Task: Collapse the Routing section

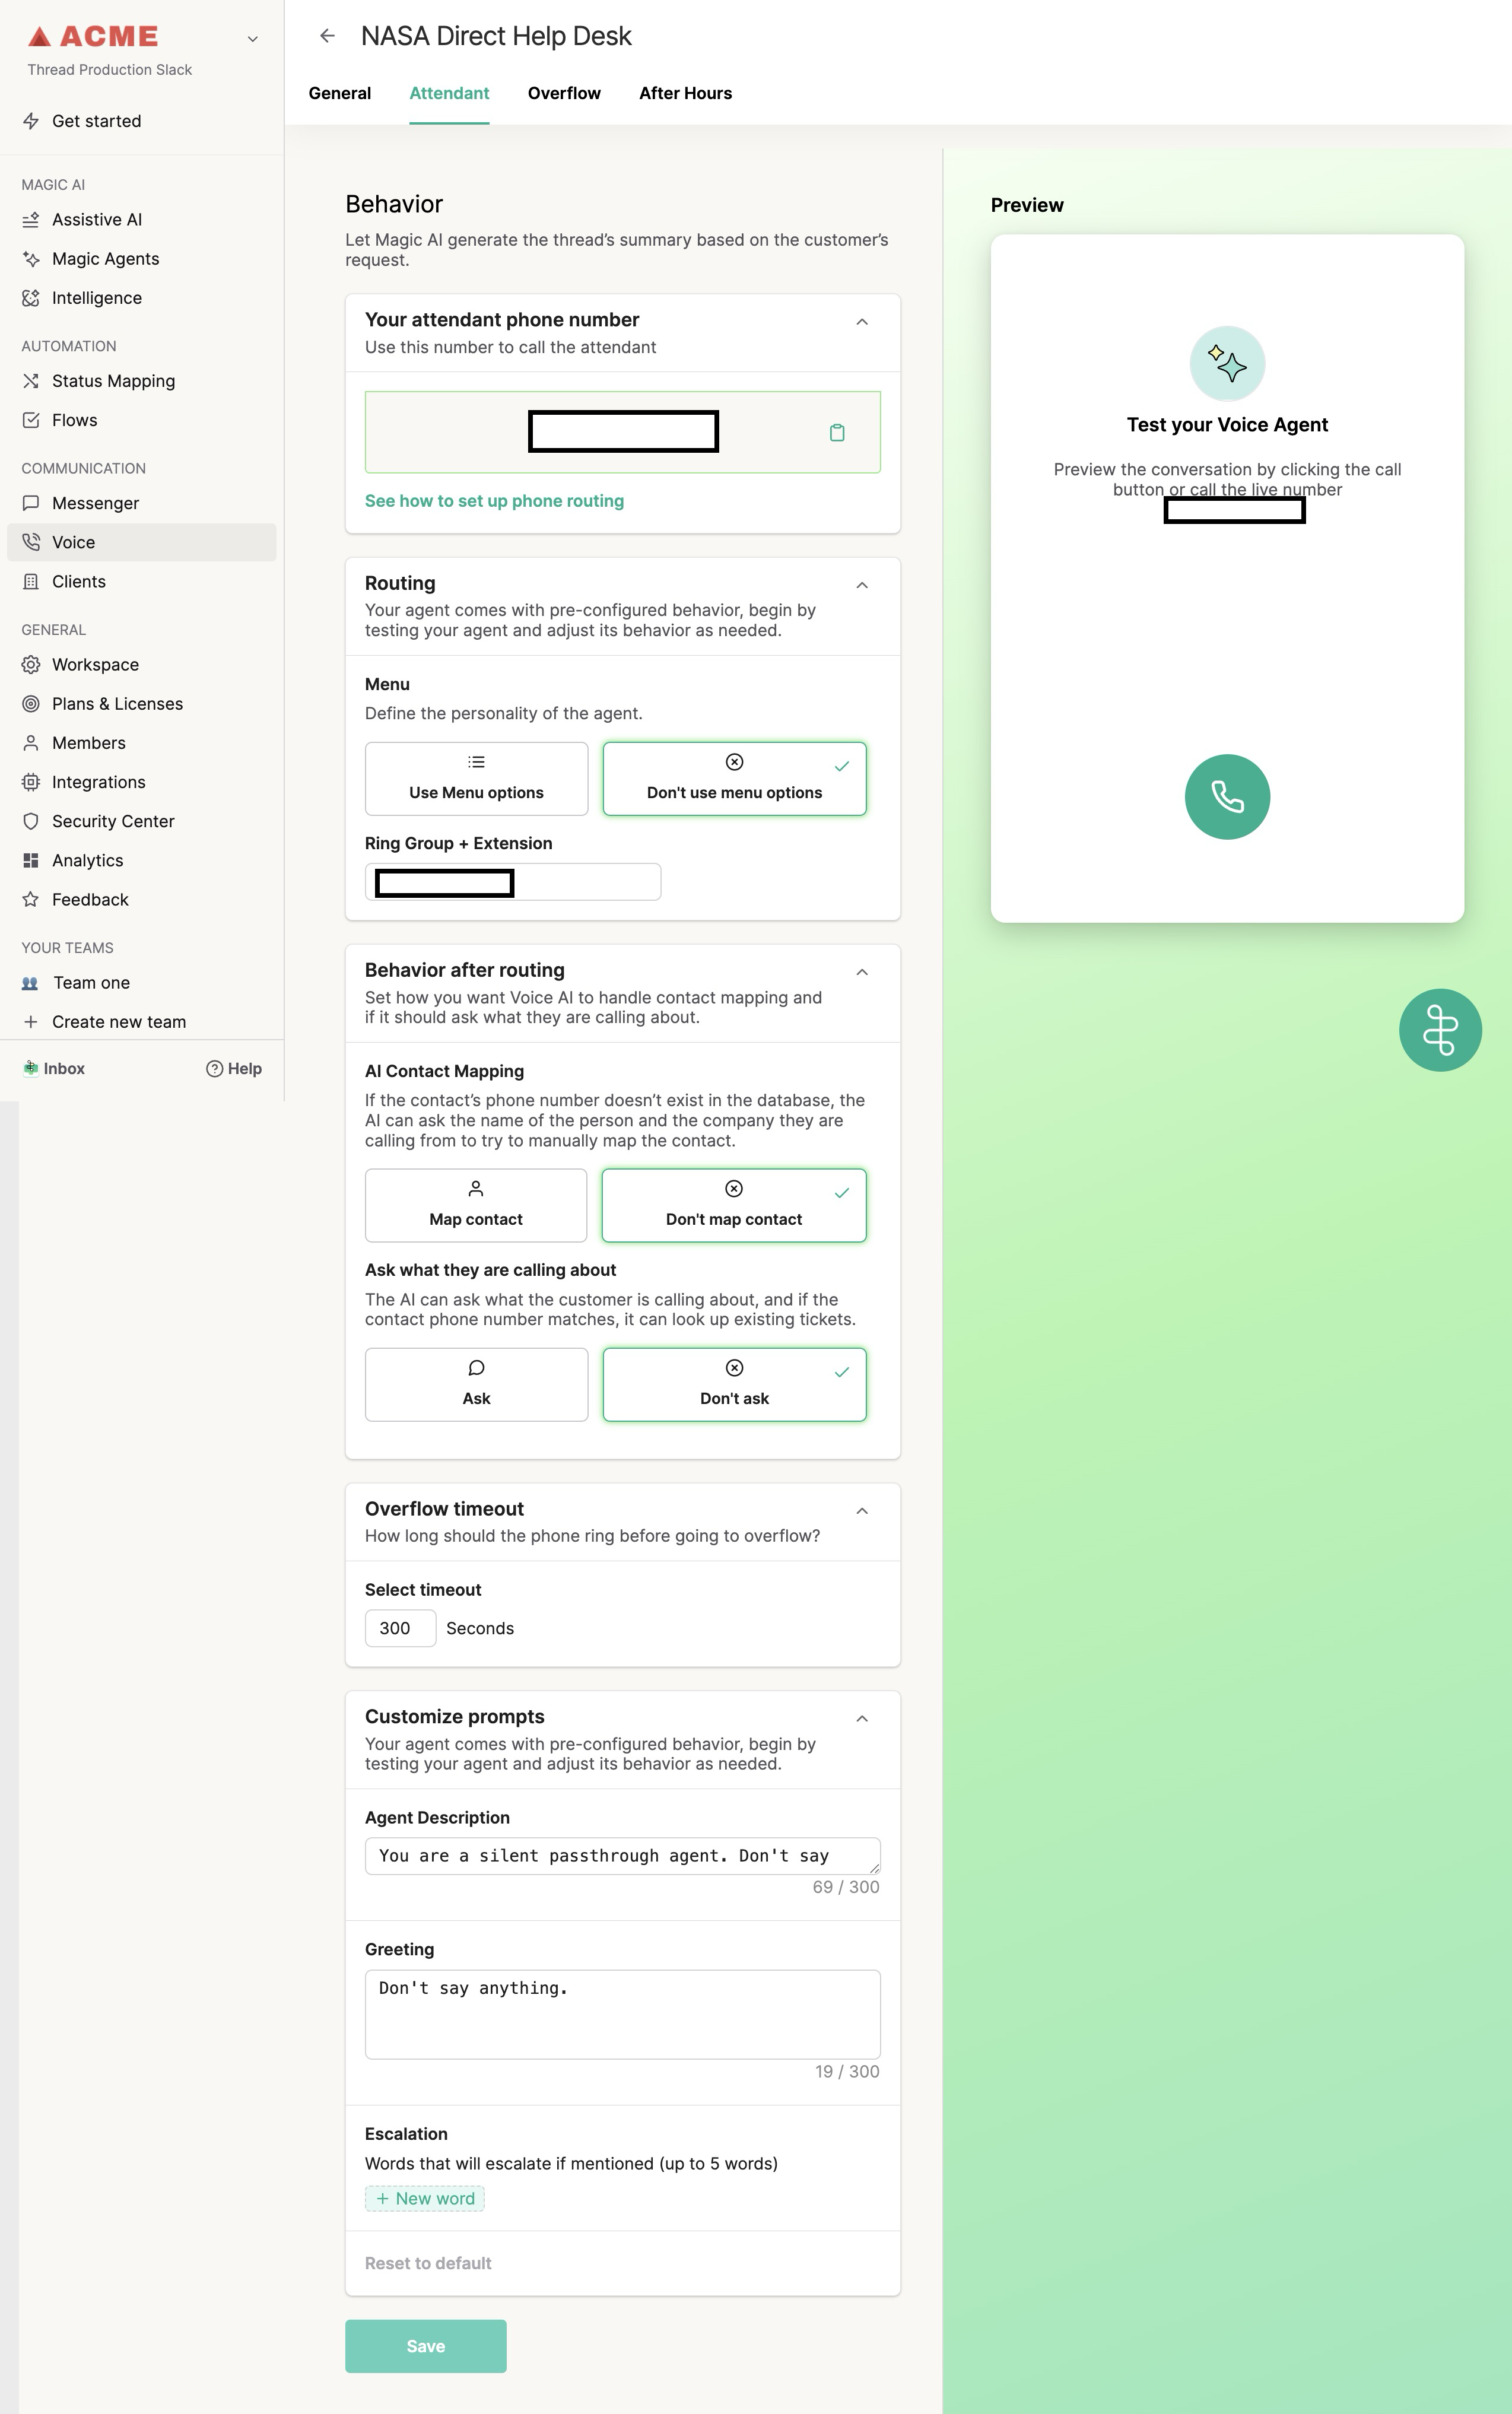Action: pos(861,585)
